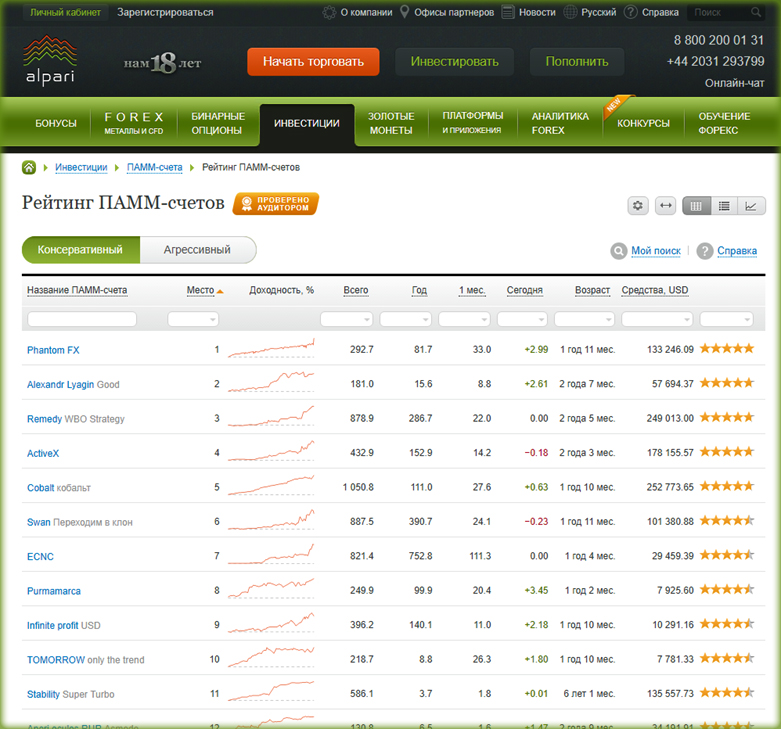Click the 'Проверено аудитором' badge
The height and width of the screenshot is (729, 781).
coord(276,204)
